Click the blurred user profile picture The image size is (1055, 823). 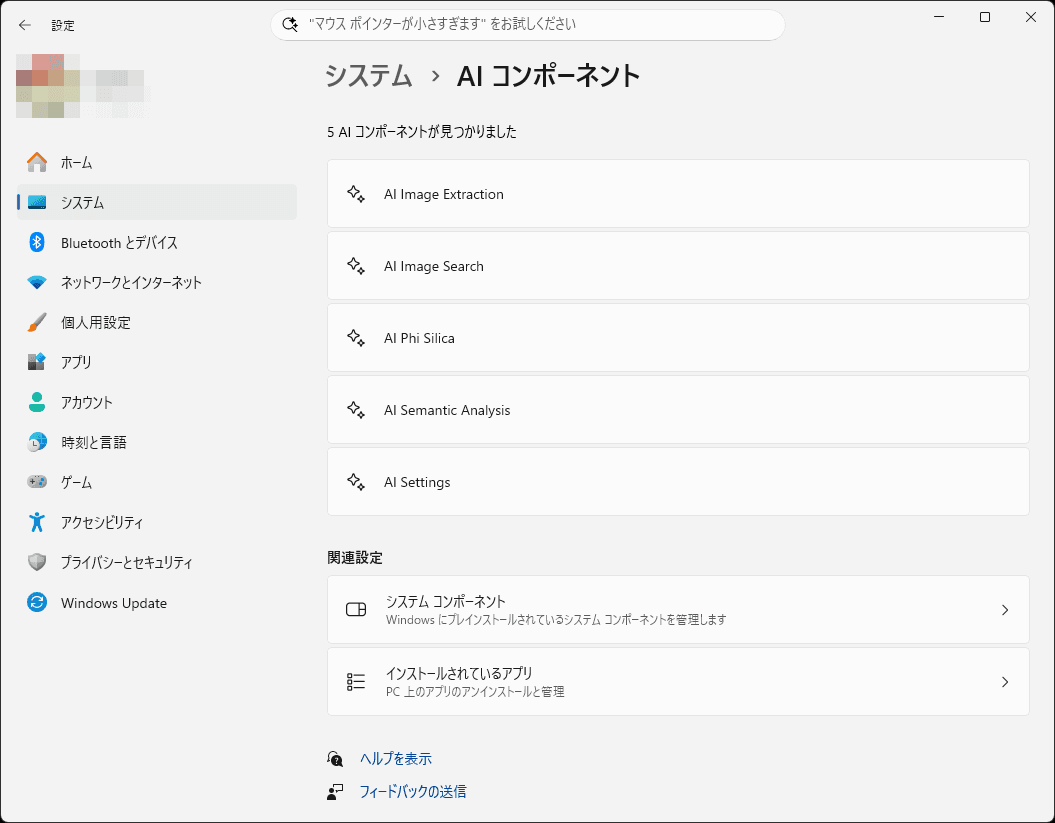coord(47,86)
